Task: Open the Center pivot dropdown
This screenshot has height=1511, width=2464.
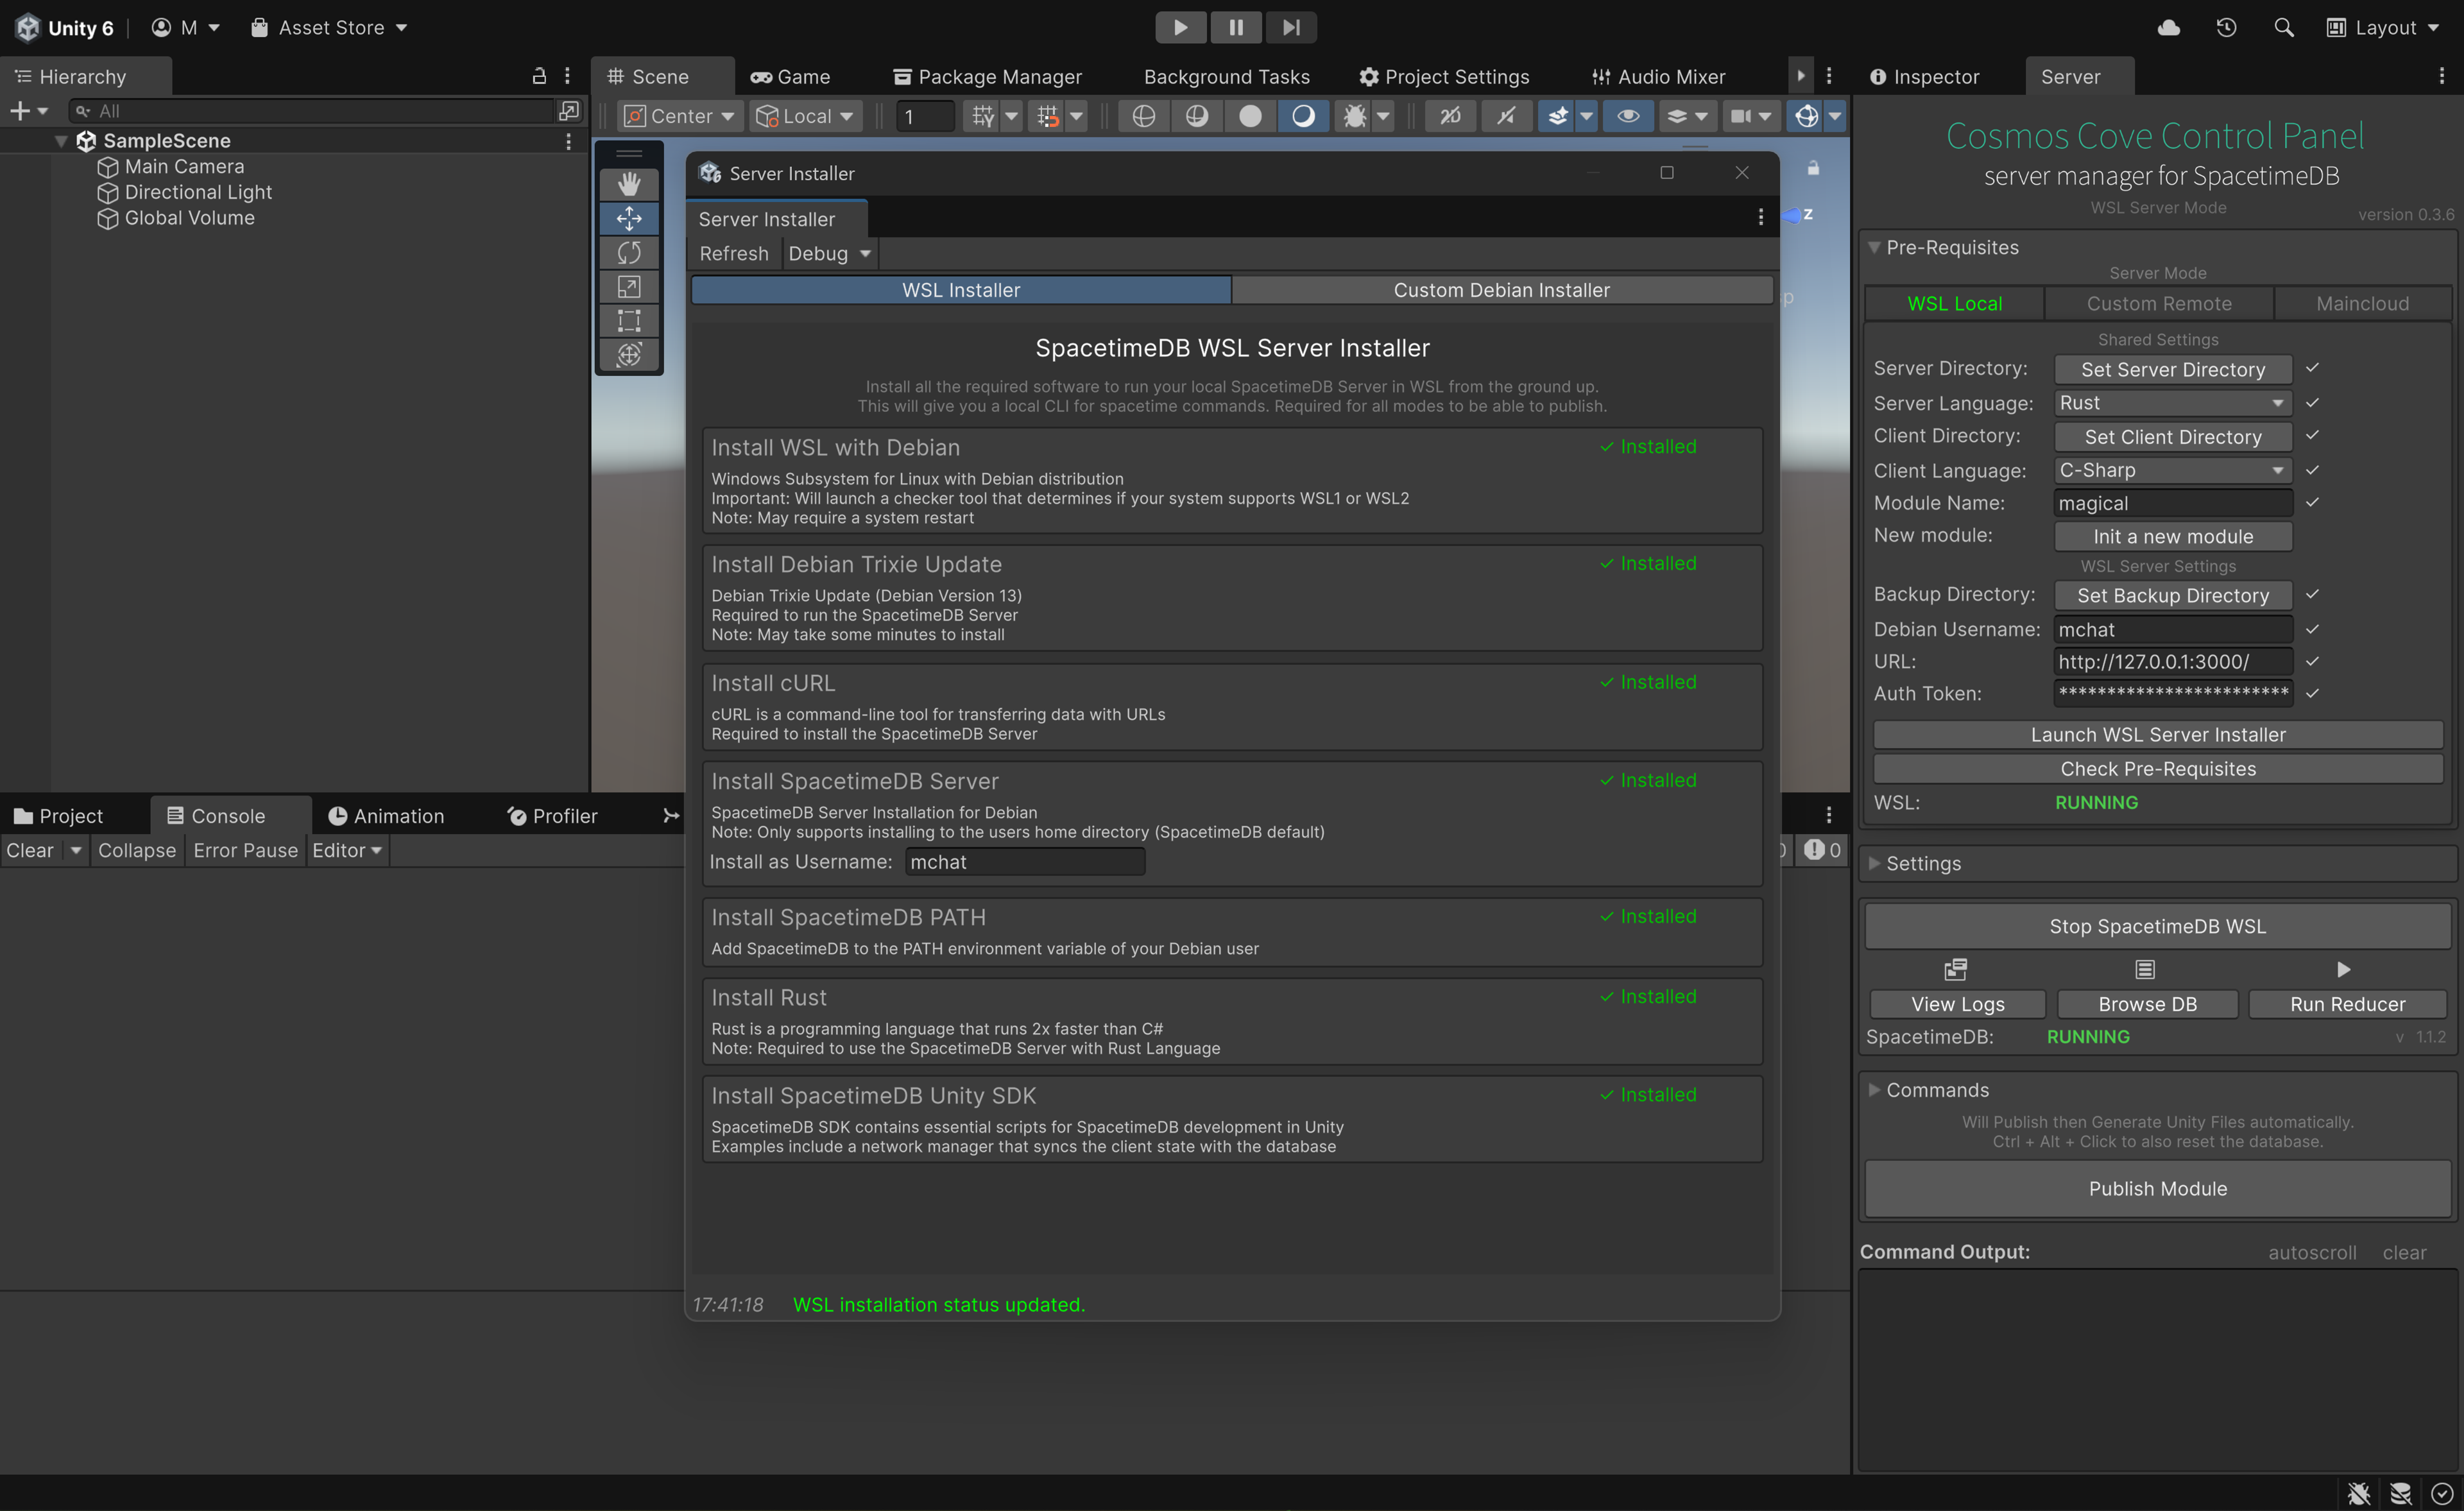Action: coord(679,116)
